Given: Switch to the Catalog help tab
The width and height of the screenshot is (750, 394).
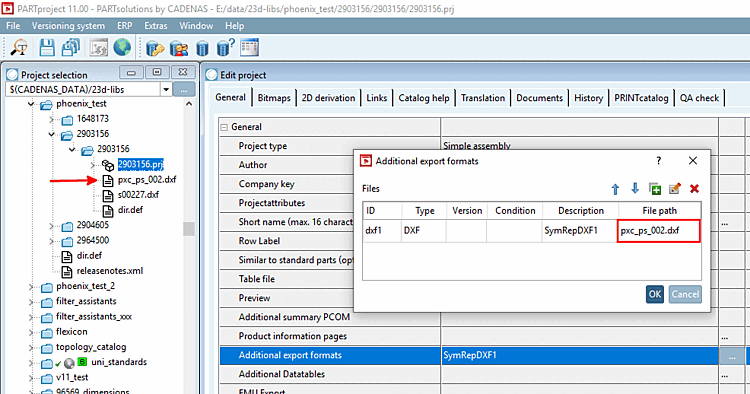Looking at the screenshot, I should click(424, 98).
